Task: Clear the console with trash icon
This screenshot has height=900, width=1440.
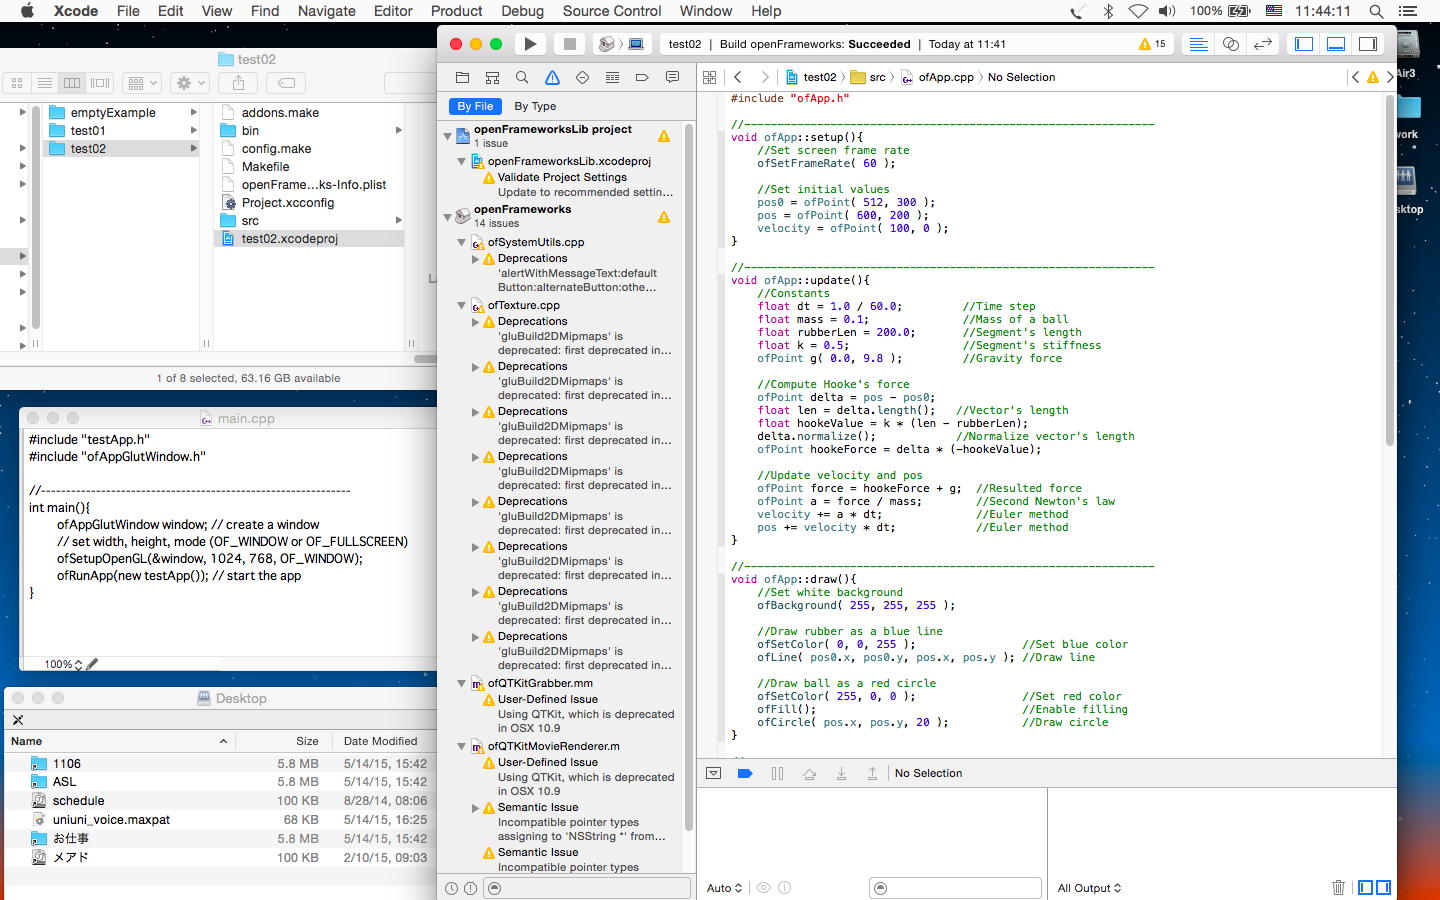Action: tap(1338, 887)
